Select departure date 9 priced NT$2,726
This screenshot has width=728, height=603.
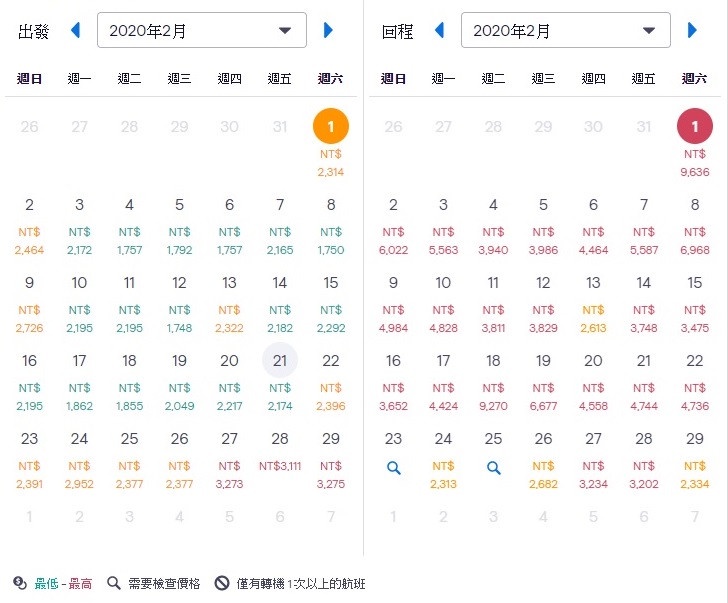point(29,305)
